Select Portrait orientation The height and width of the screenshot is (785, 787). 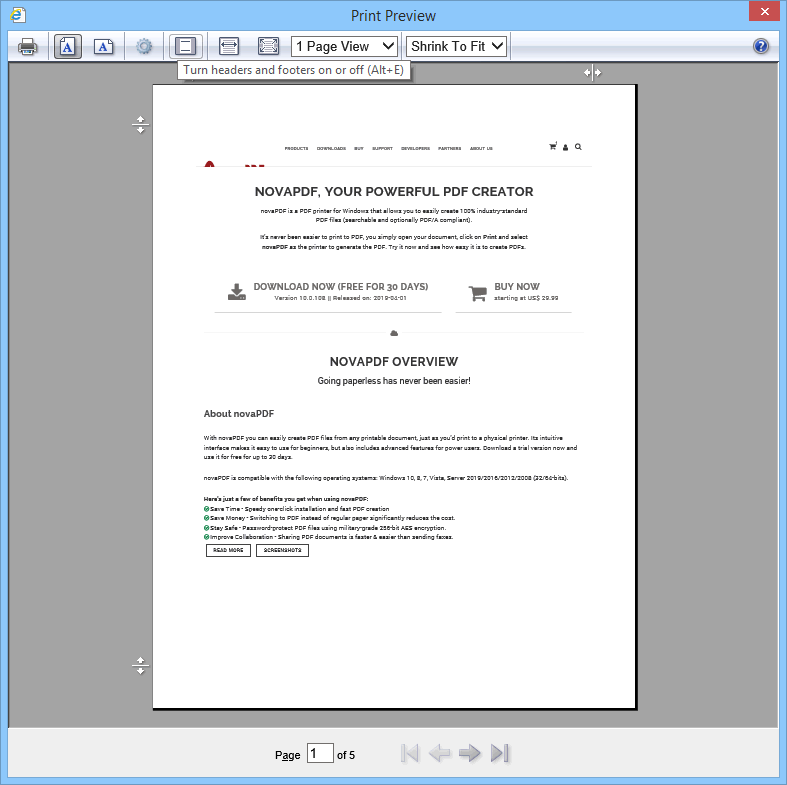[68, 47]
